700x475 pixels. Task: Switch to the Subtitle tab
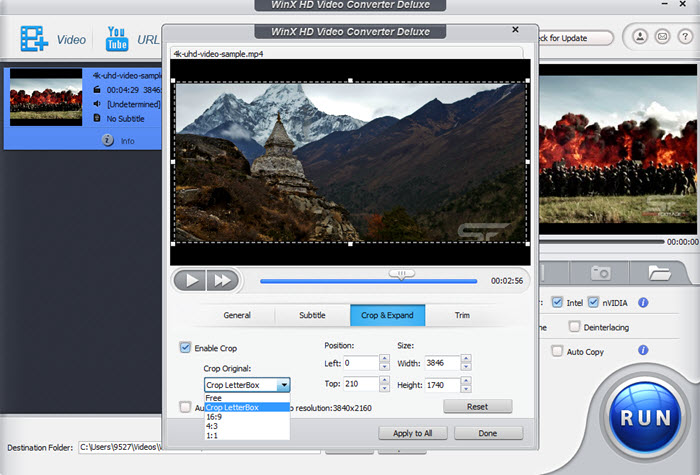[312, 315]
